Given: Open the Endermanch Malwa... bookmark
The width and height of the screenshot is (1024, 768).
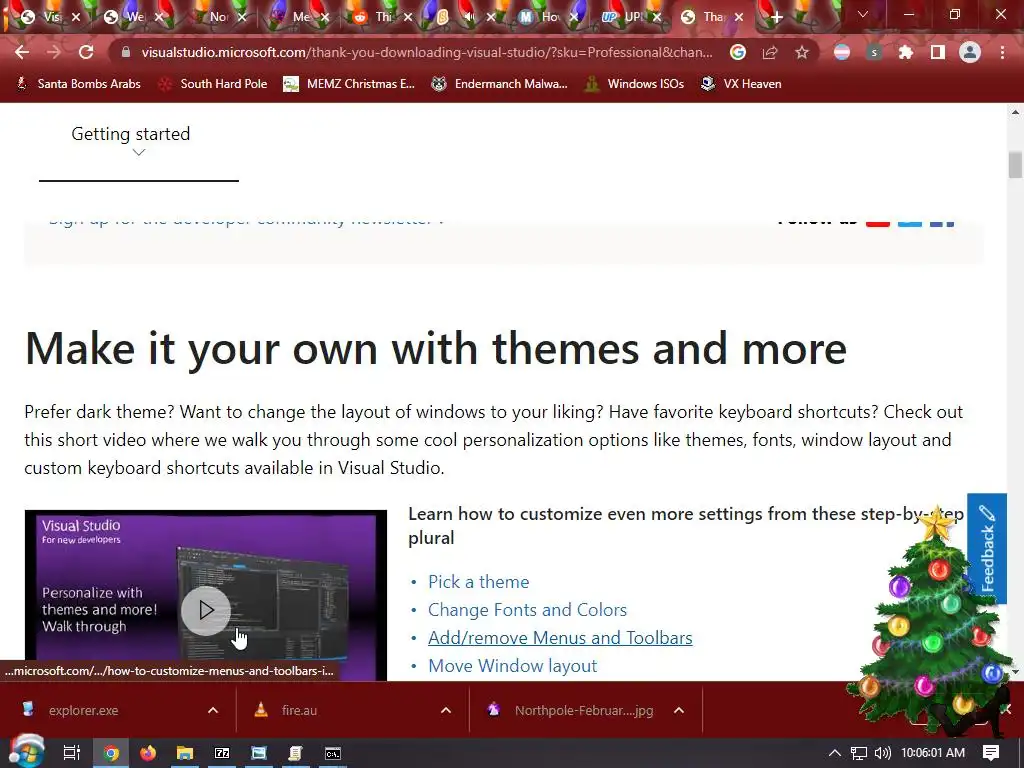Looking at the screenshot, I should (499, 84).
